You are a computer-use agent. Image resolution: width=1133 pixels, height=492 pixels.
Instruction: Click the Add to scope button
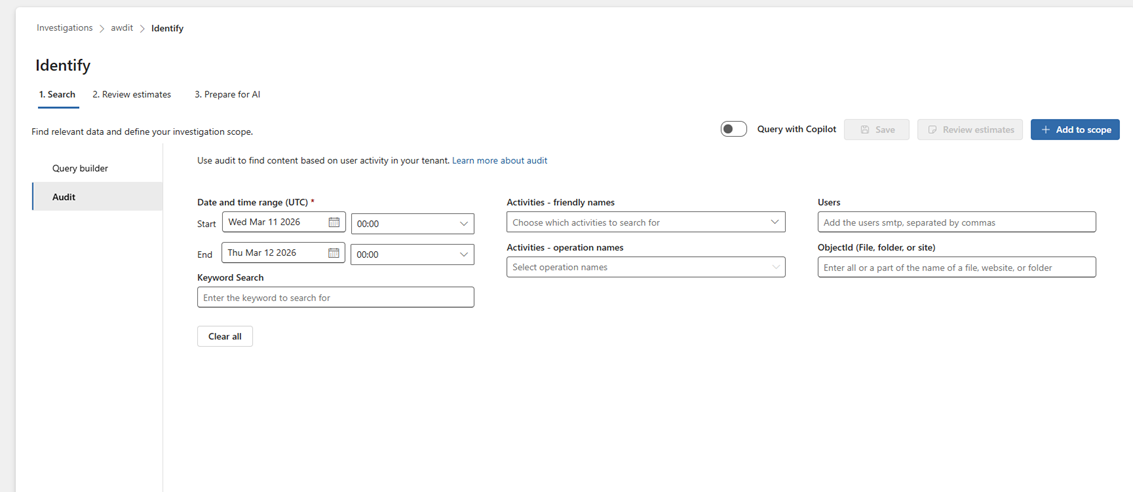[x=1075, y=129]
